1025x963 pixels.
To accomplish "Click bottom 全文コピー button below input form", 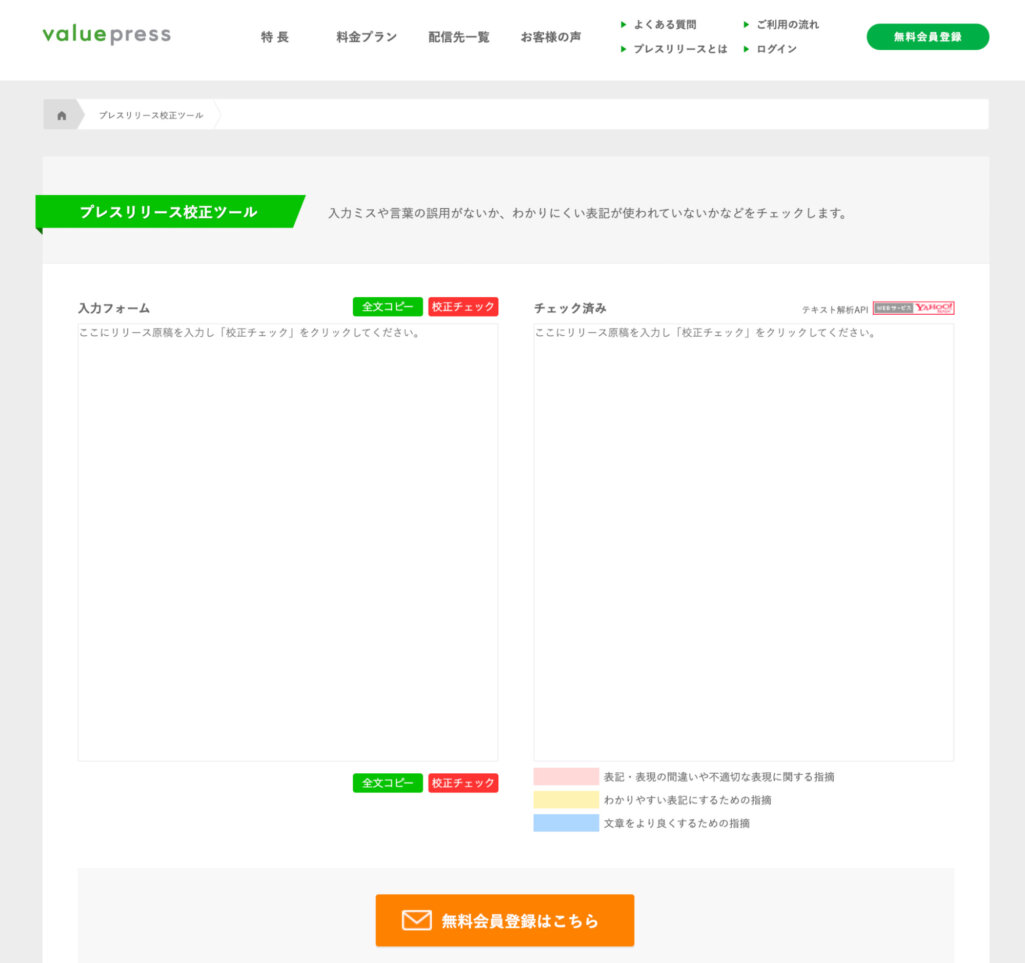I will (387, 783).
